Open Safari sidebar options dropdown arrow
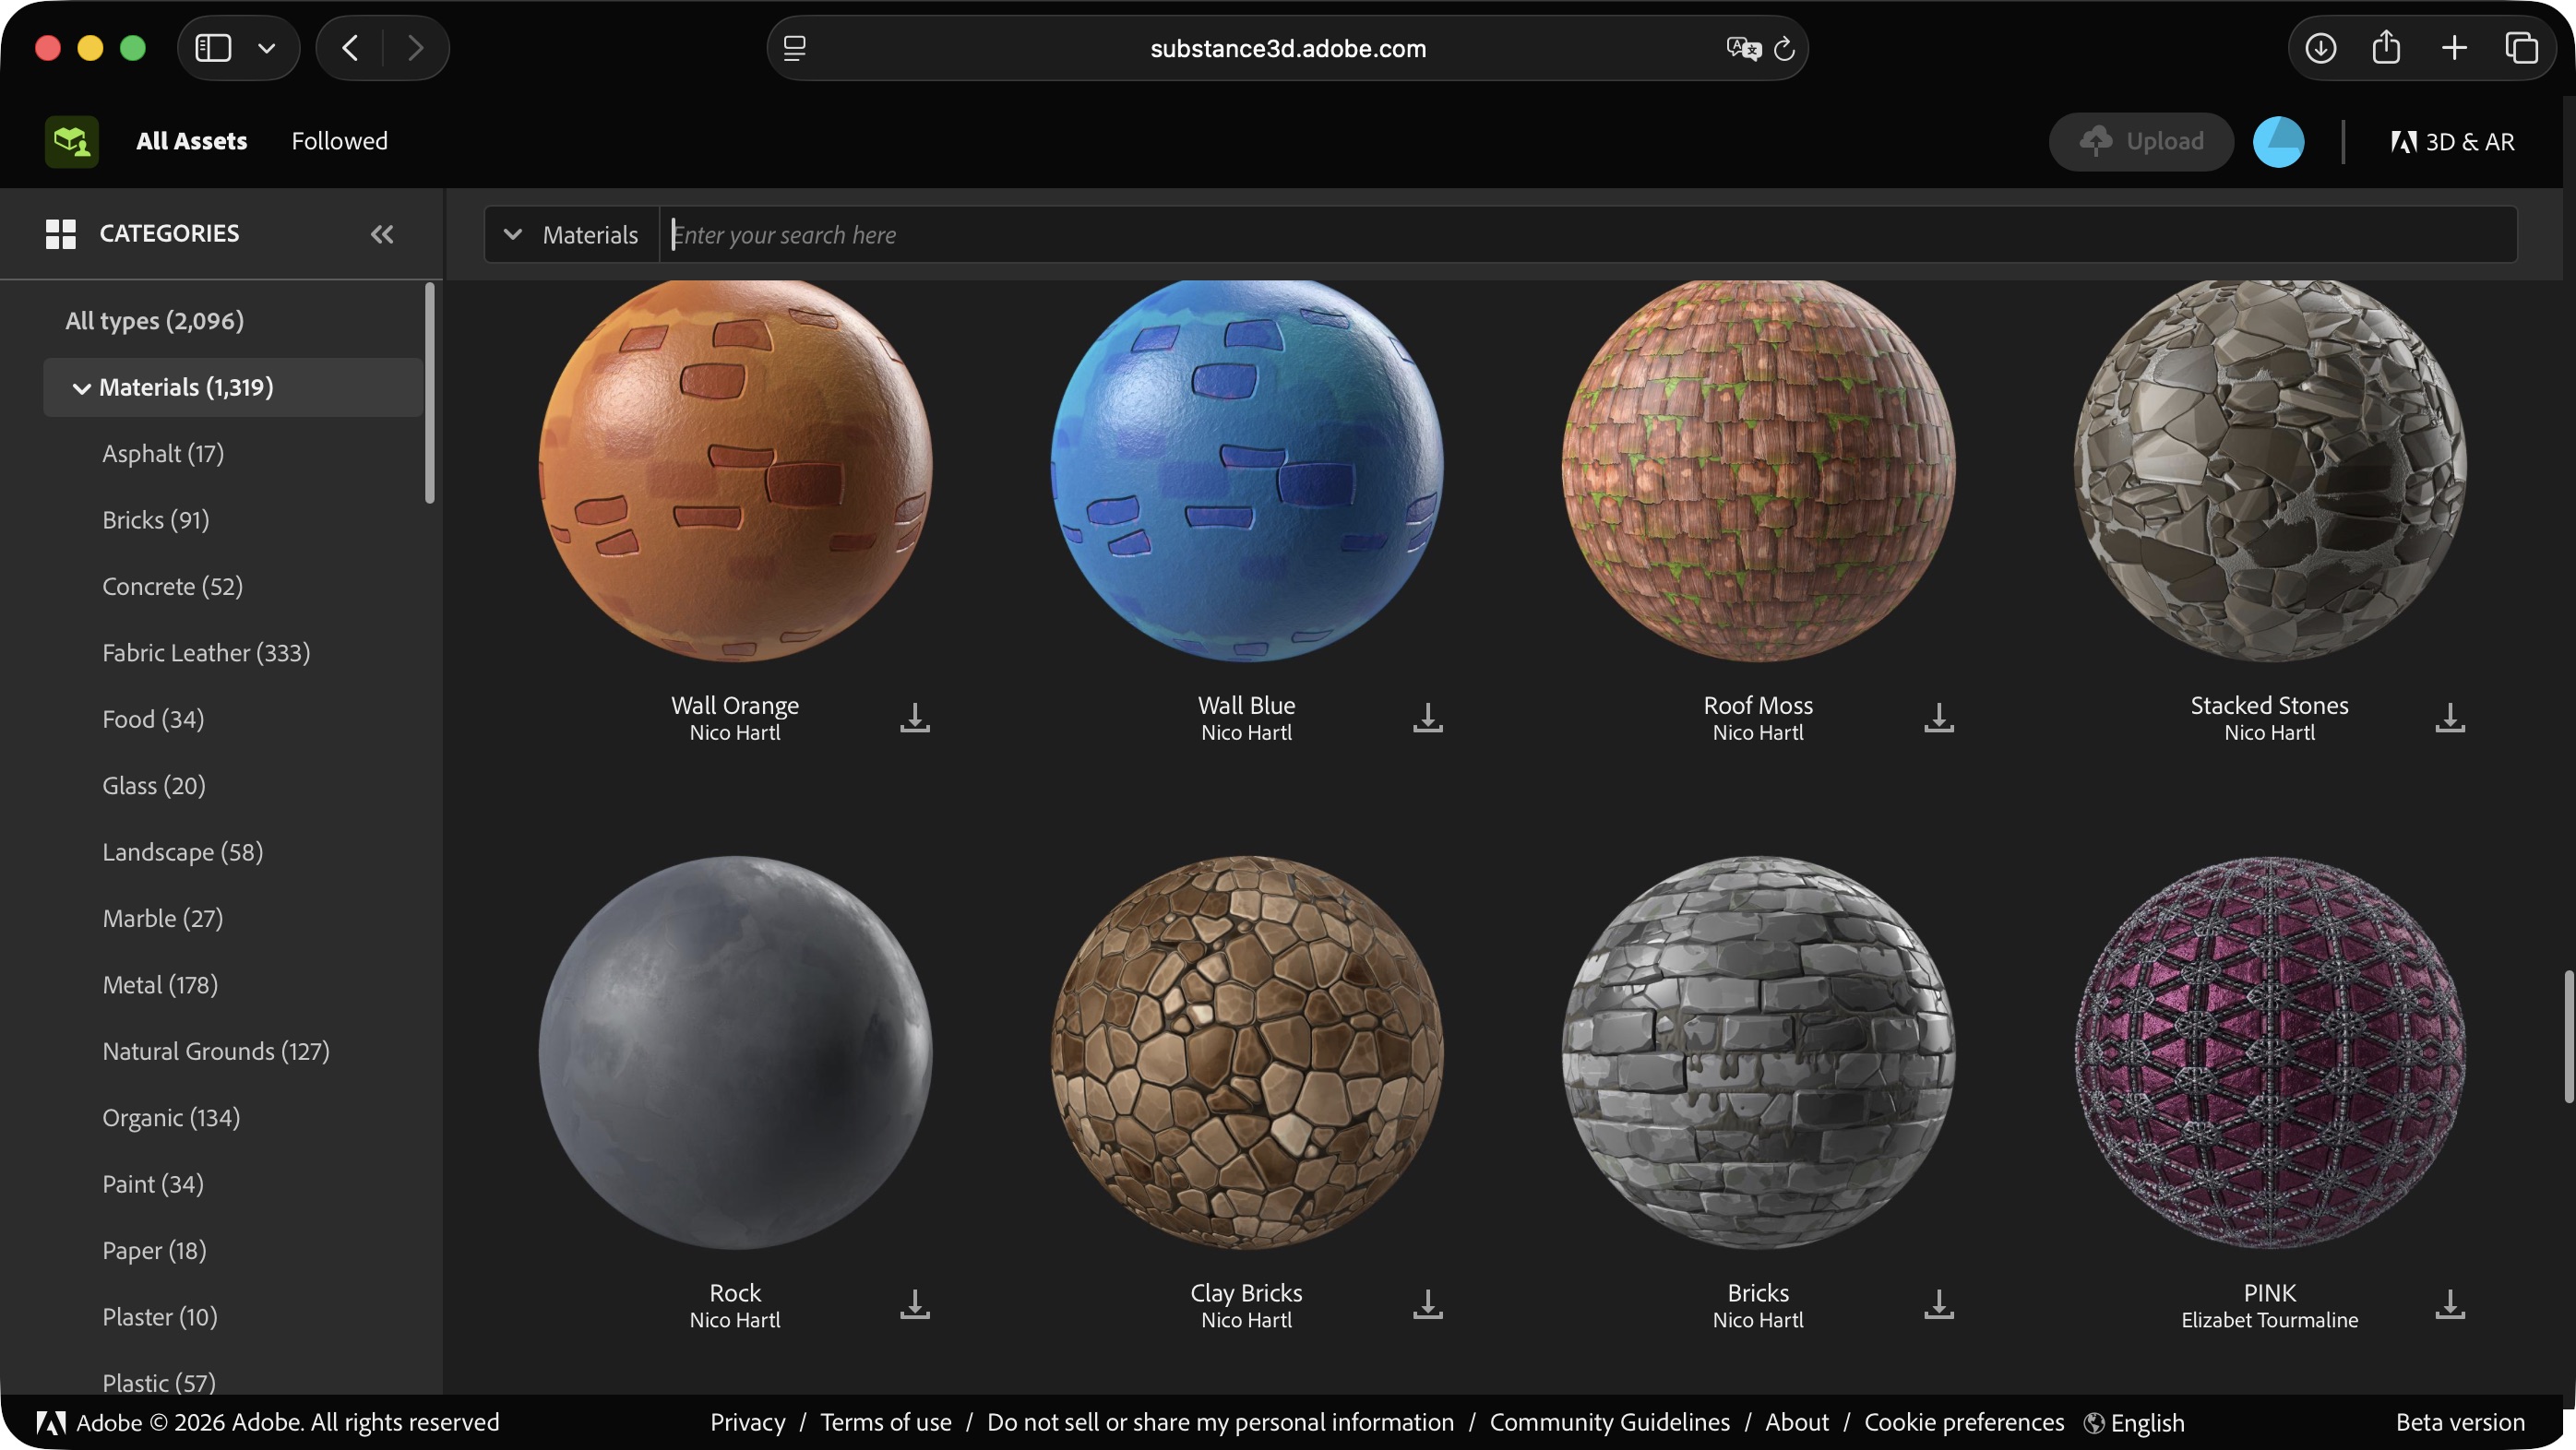Image resolution: width=2576 pixels, height=1450 pixels. [x=266, y=47]
